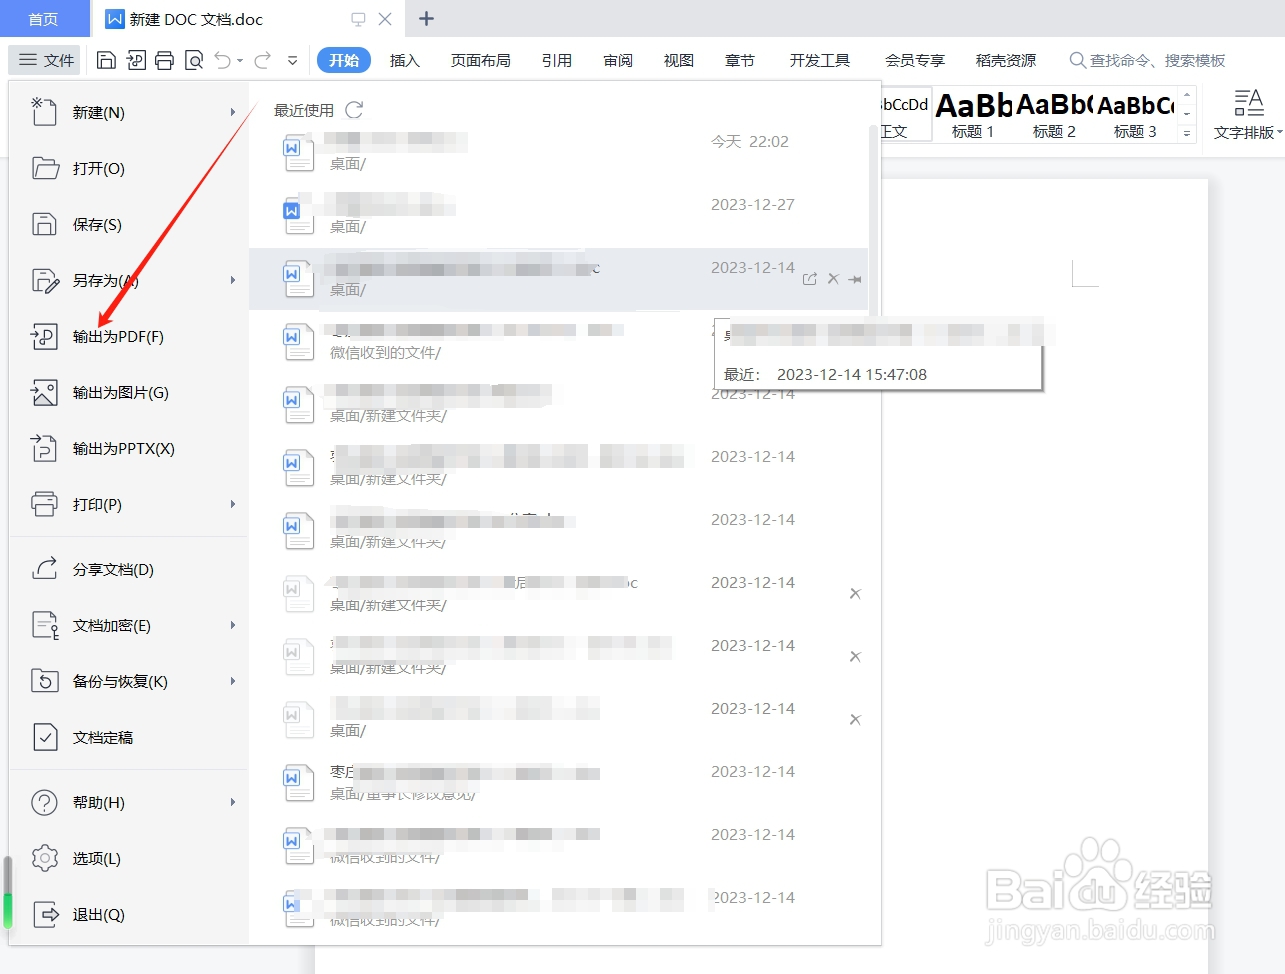Switch to the 开始 ribbon tab
1285x974 pixels.
[344, 60]
